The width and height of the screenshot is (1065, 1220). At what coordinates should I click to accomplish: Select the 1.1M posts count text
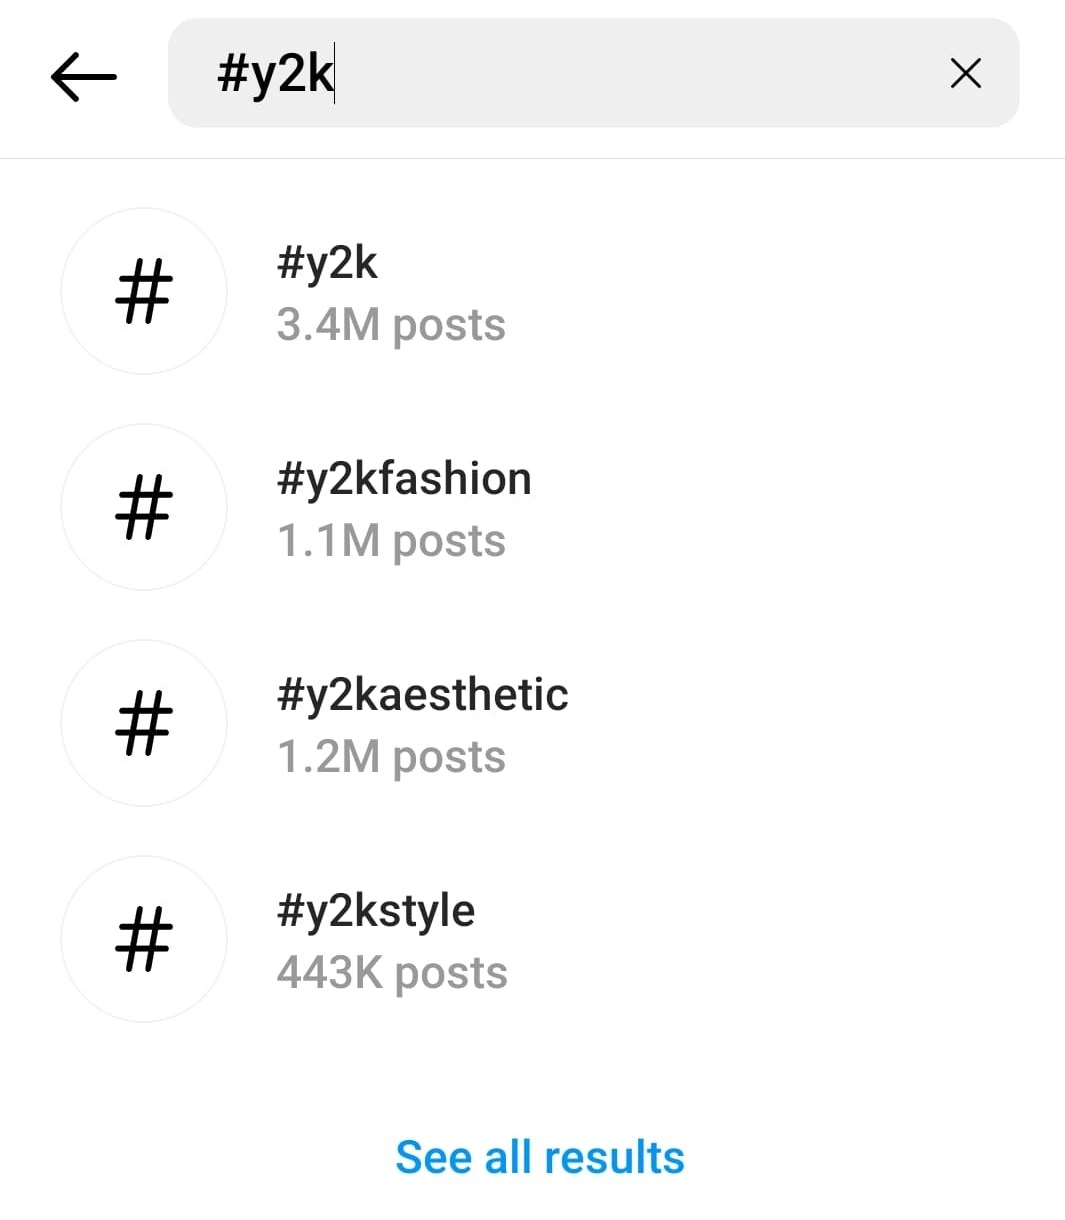click(x=391, y=541)
